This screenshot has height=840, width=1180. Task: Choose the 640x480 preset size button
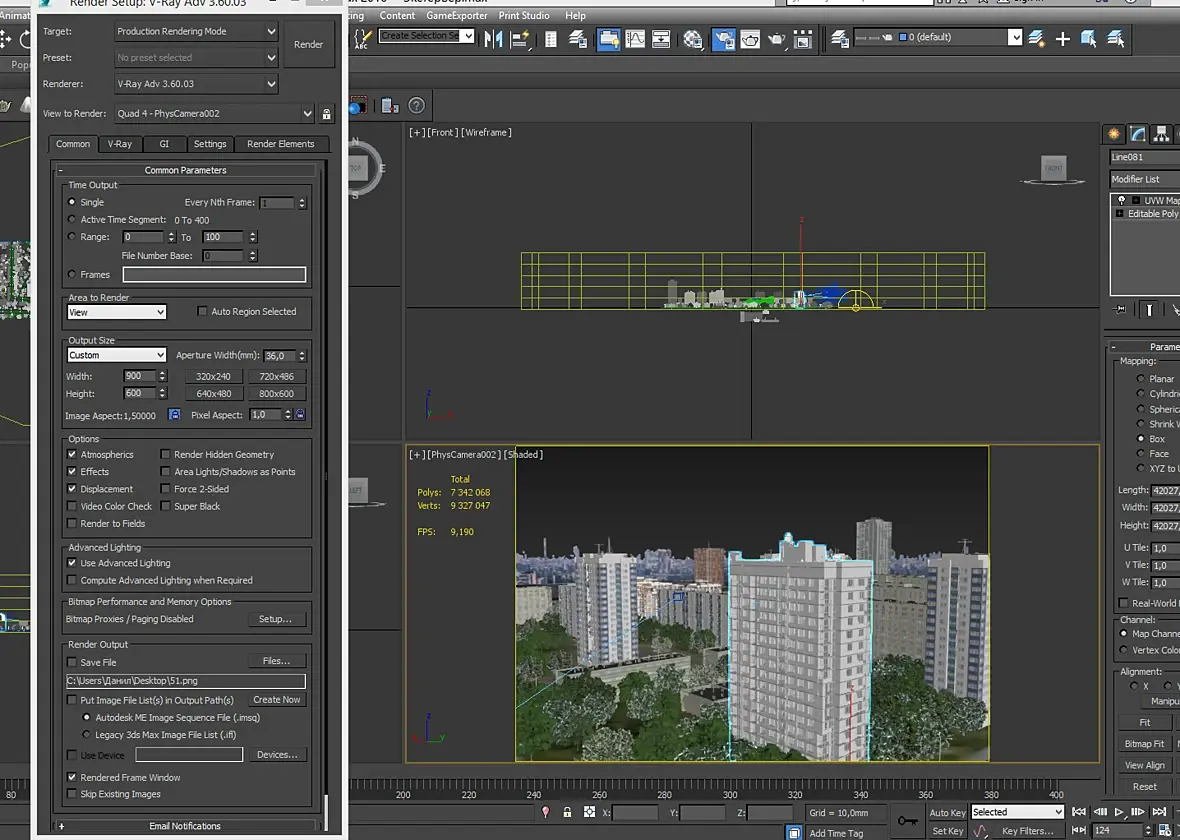point(213,394)
